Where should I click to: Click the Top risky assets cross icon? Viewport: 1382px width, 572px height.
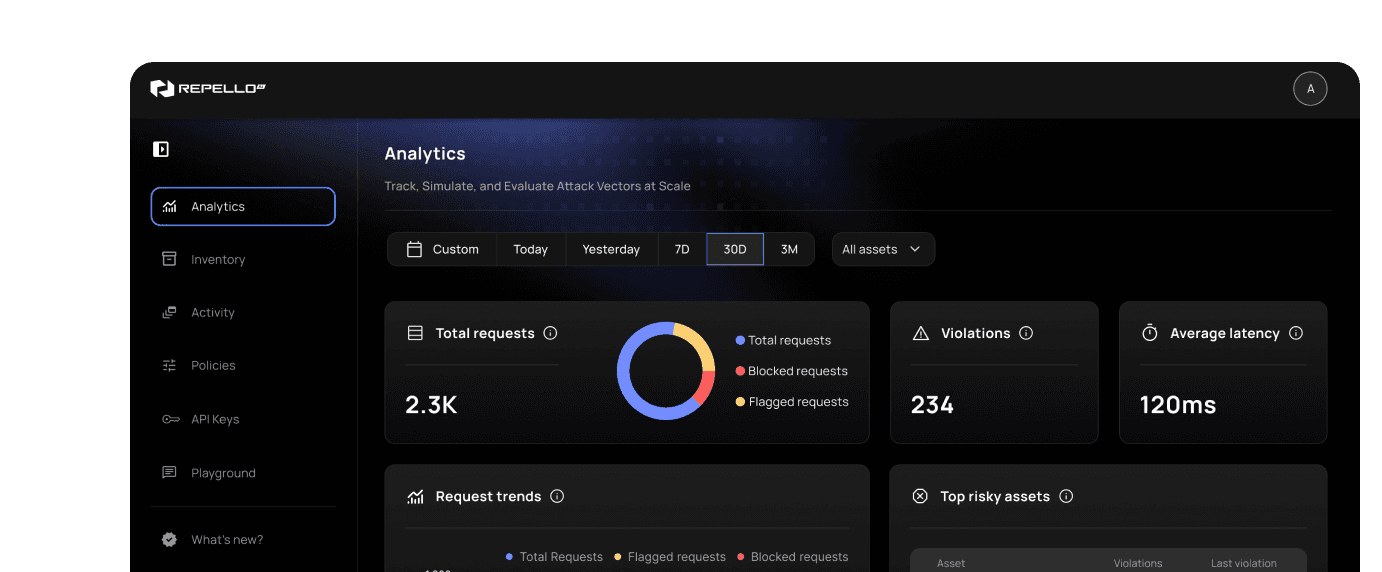(920, 497)
